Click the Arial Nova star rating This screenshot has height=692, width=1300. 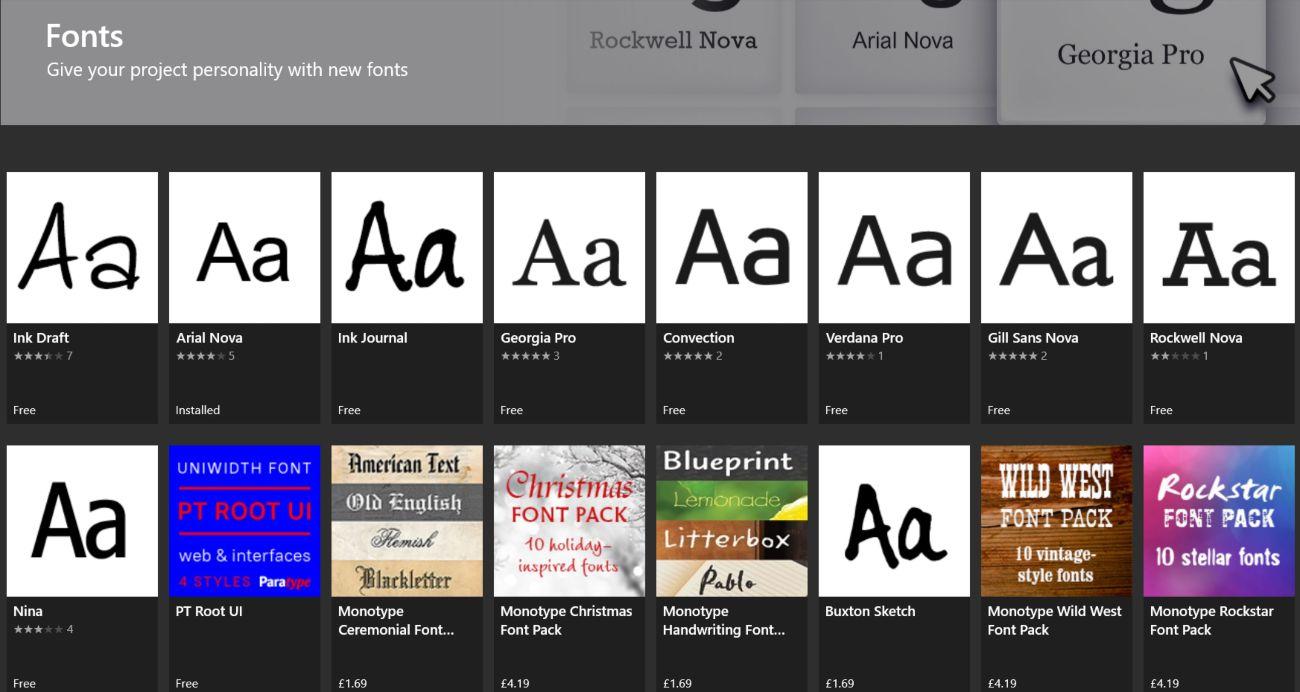[x=201, y=356]
